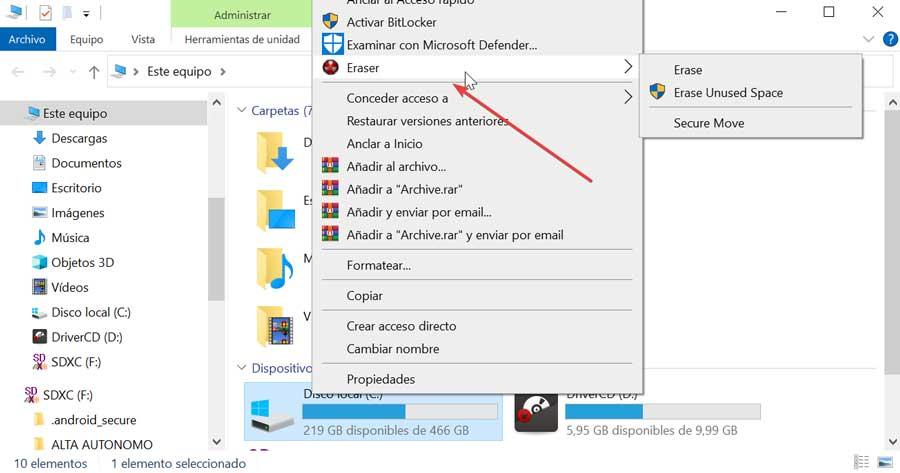Click the Properties checkmark icon in quick access toolbar
The image size is (900, 473).
pos(45,12)
